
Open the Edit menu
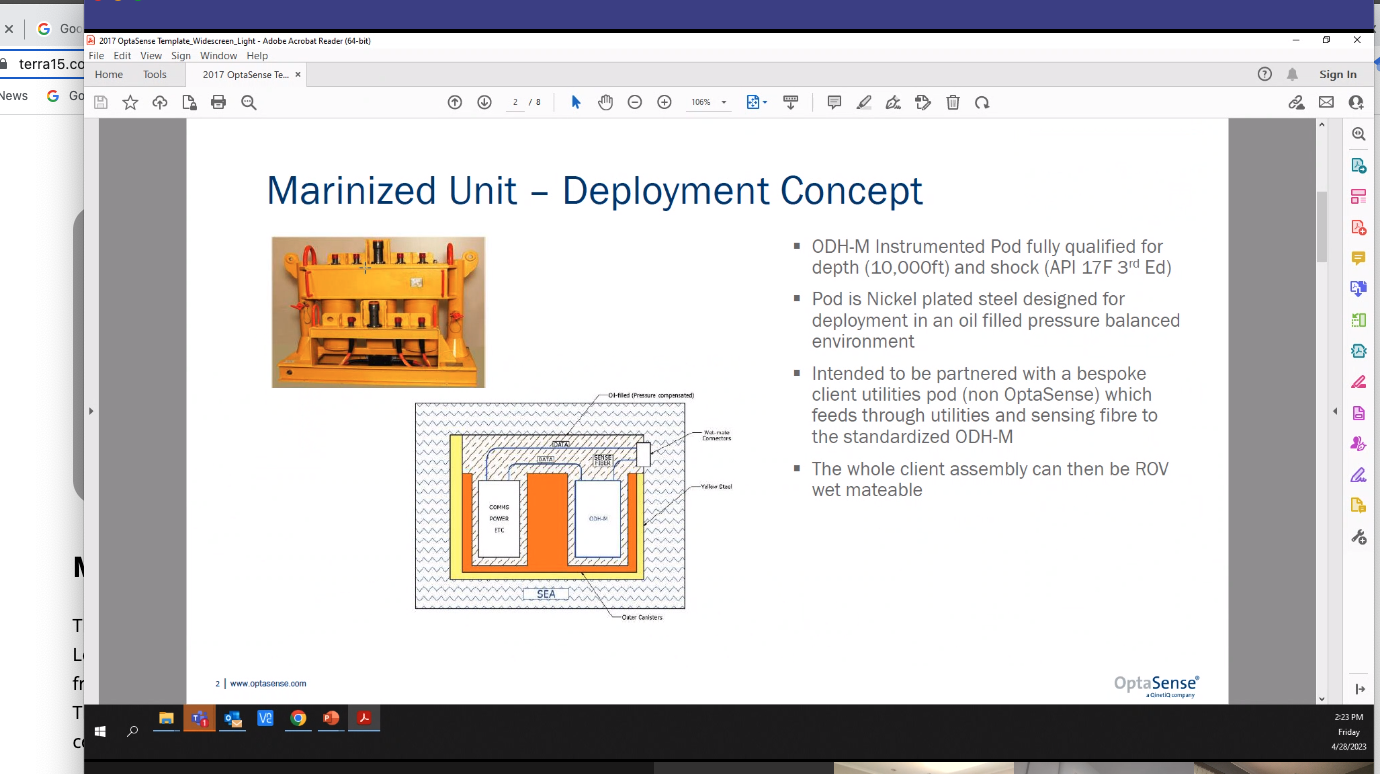coord(123,56)
